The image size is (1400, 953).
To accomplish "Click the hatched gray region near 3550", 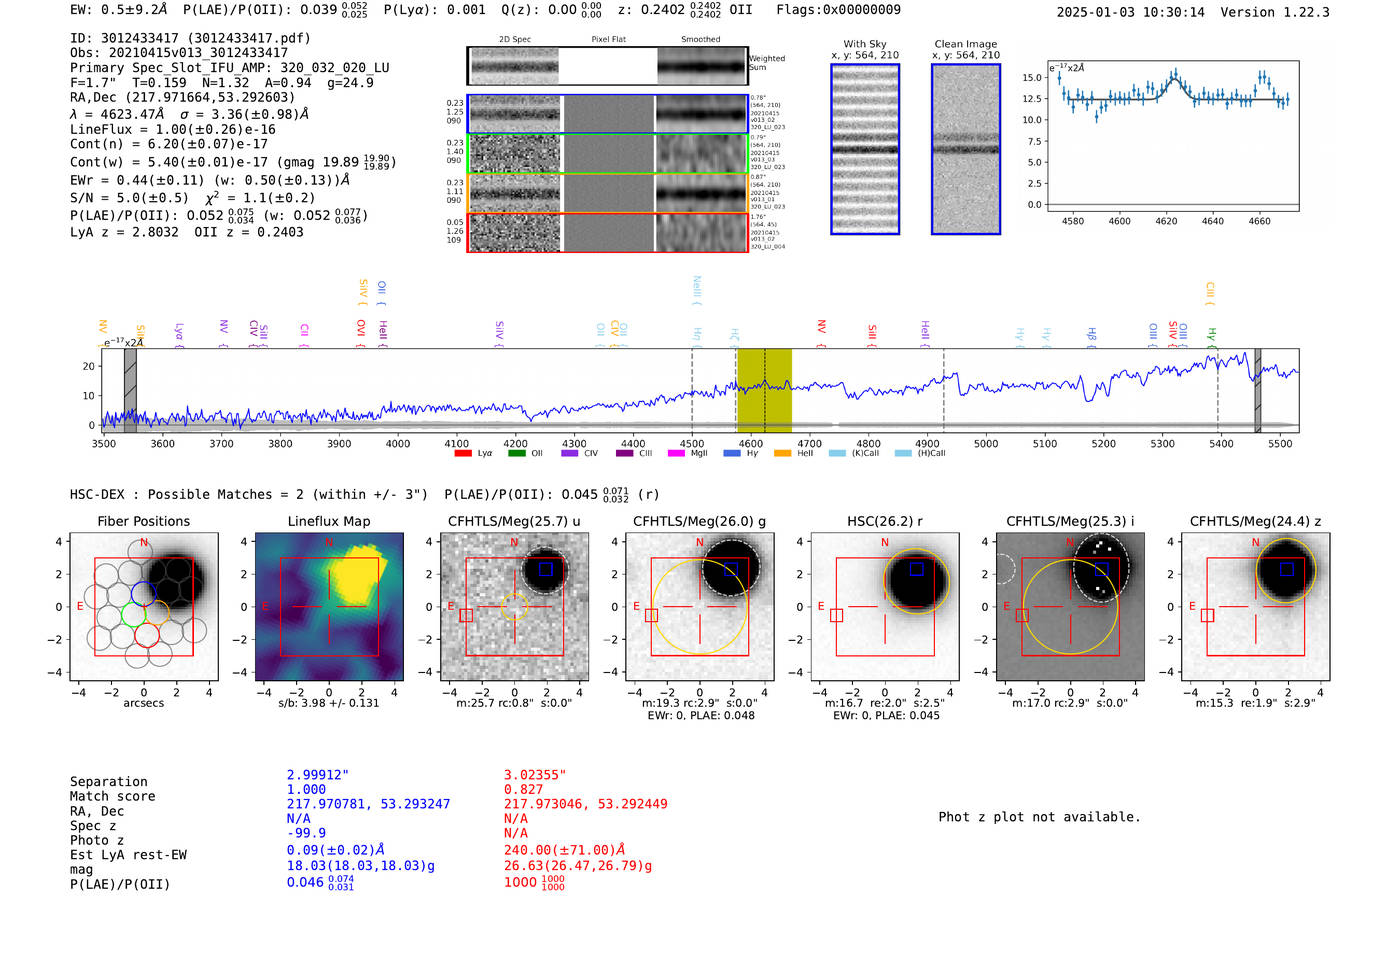I will click(x=130, y=390).
